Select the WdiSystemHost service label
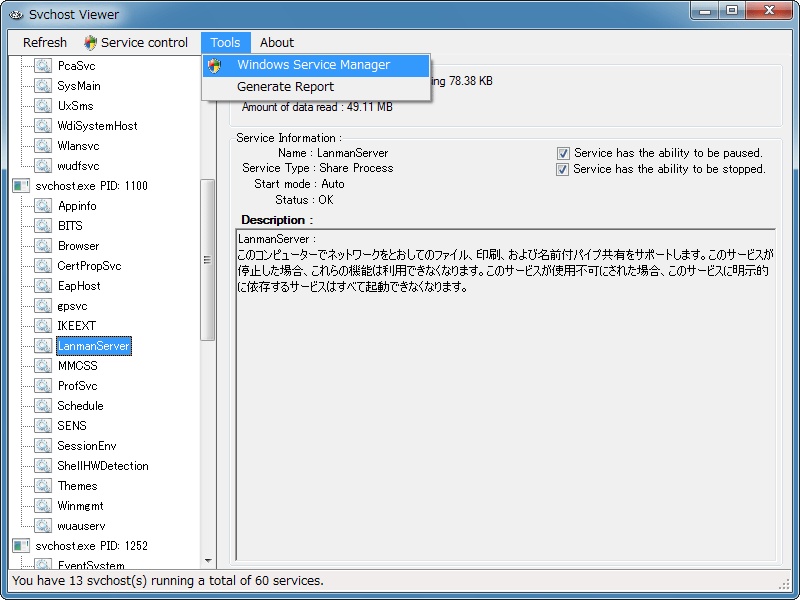The width and height of the screenshot is (800, 600). click(x=97, y=126)
